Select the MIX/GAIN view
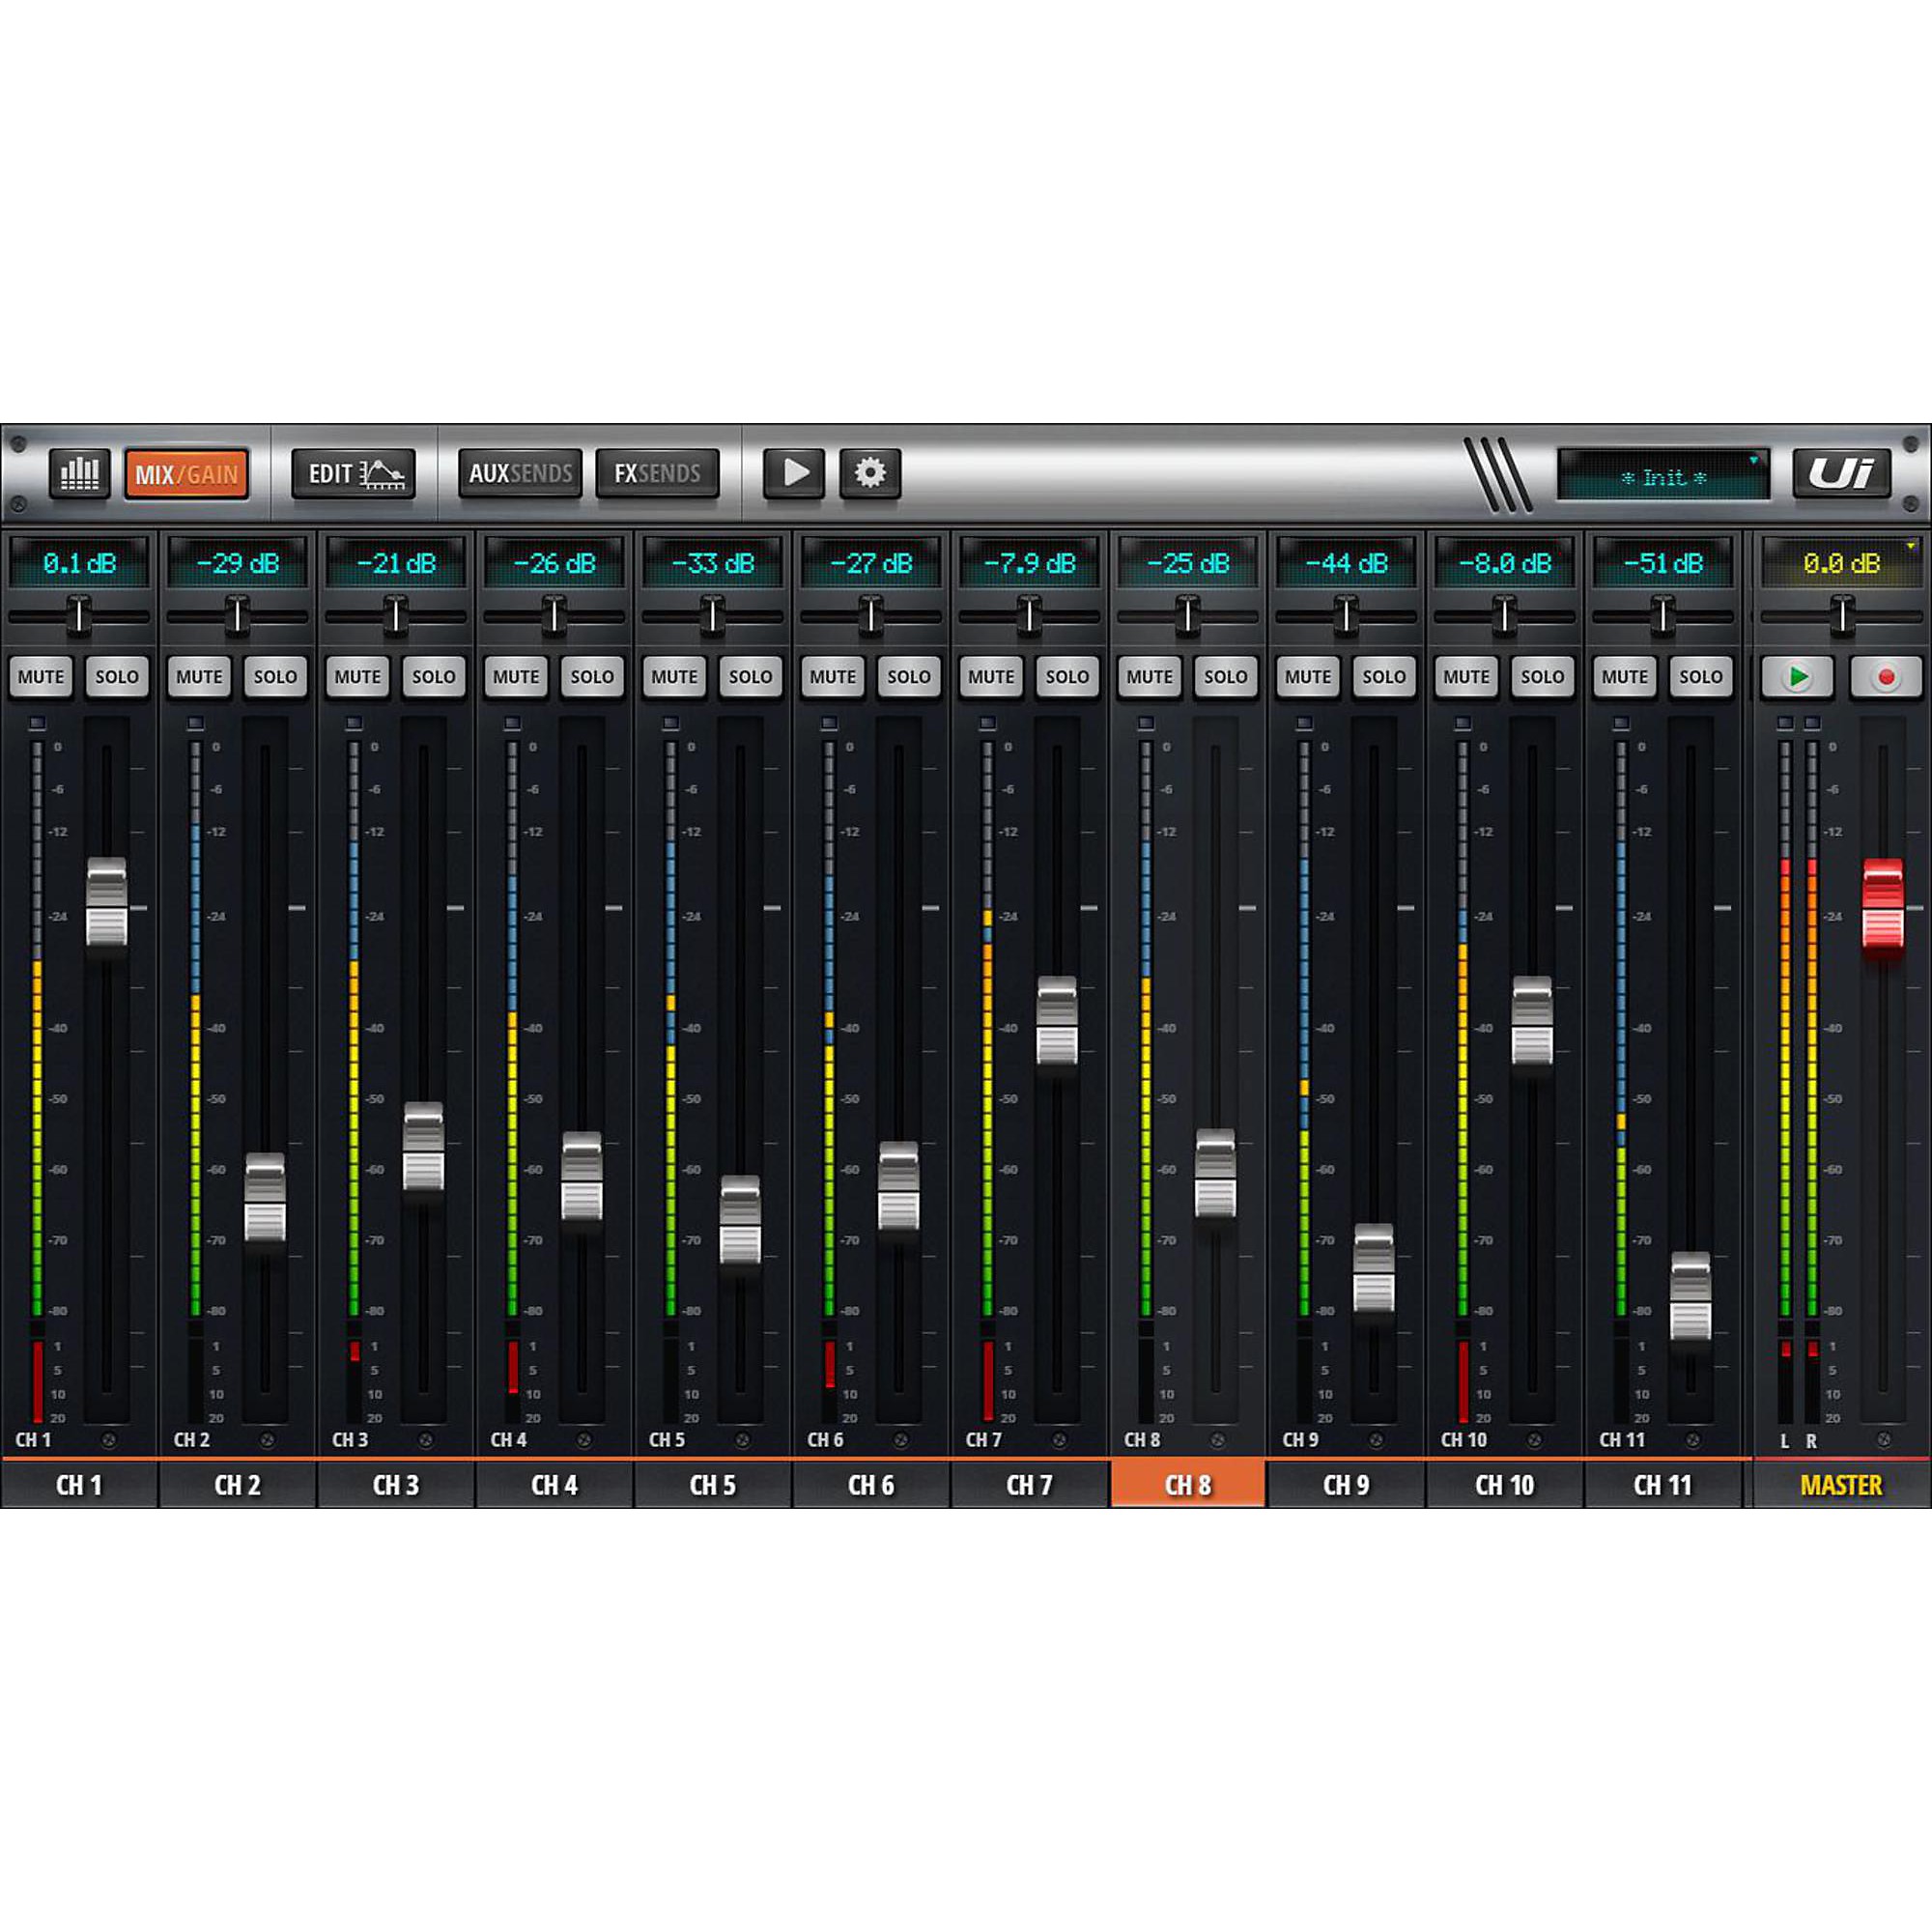 click(188, 475)
